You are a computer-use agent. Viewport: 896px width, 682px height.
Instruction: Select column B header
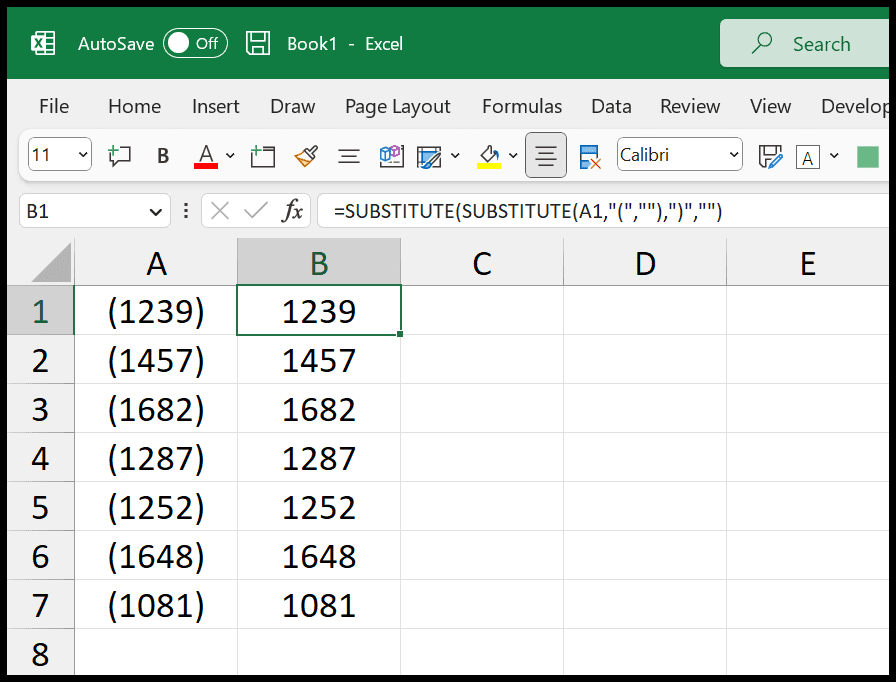pyautogui.click(x=319, y=262)
